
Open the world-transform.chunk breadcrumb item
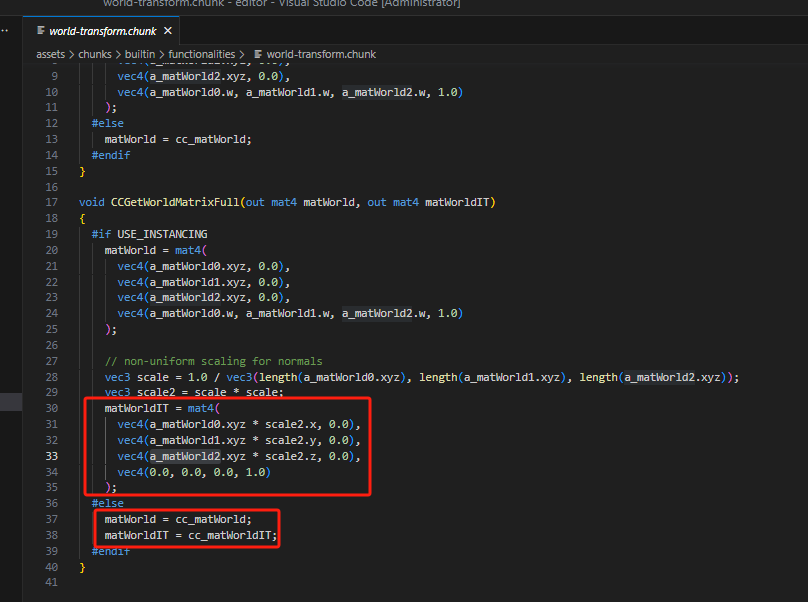[x=321, y=54]
